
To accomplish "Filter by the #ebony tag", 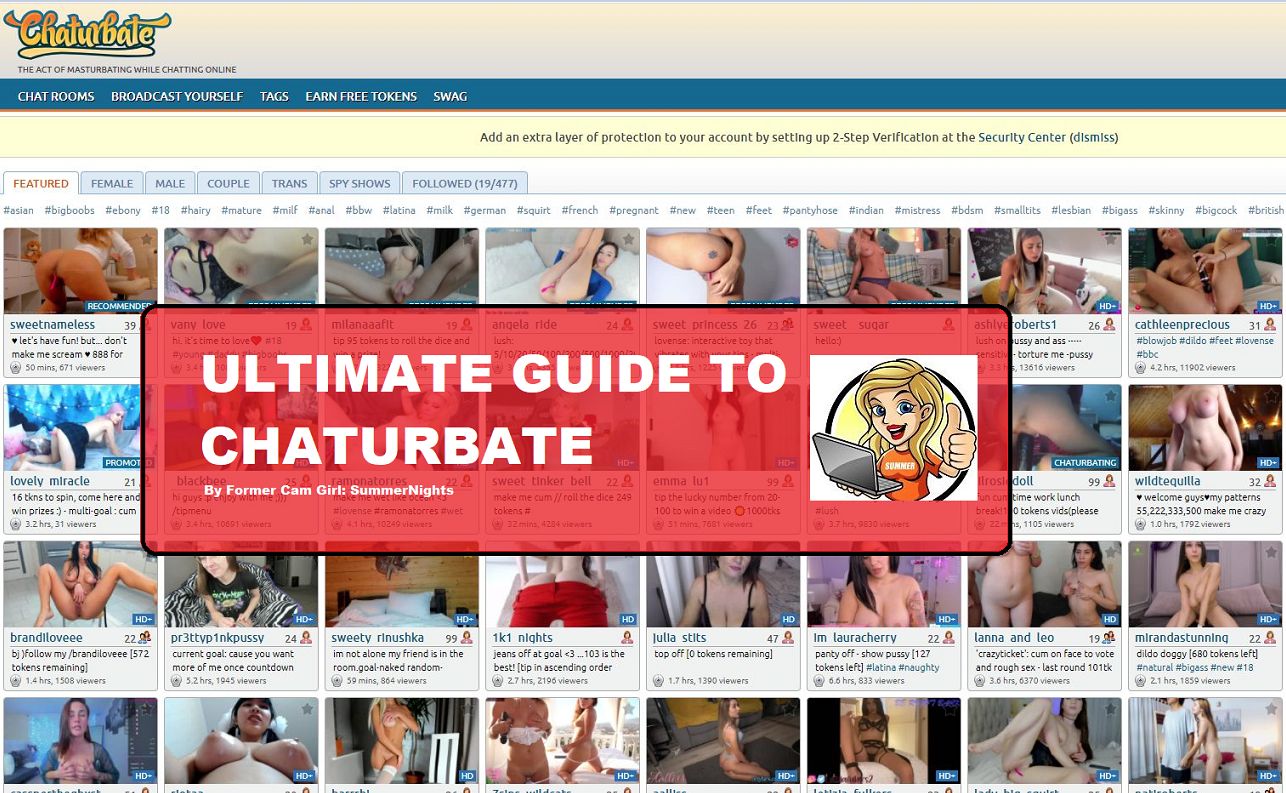I will coord(124,211).
